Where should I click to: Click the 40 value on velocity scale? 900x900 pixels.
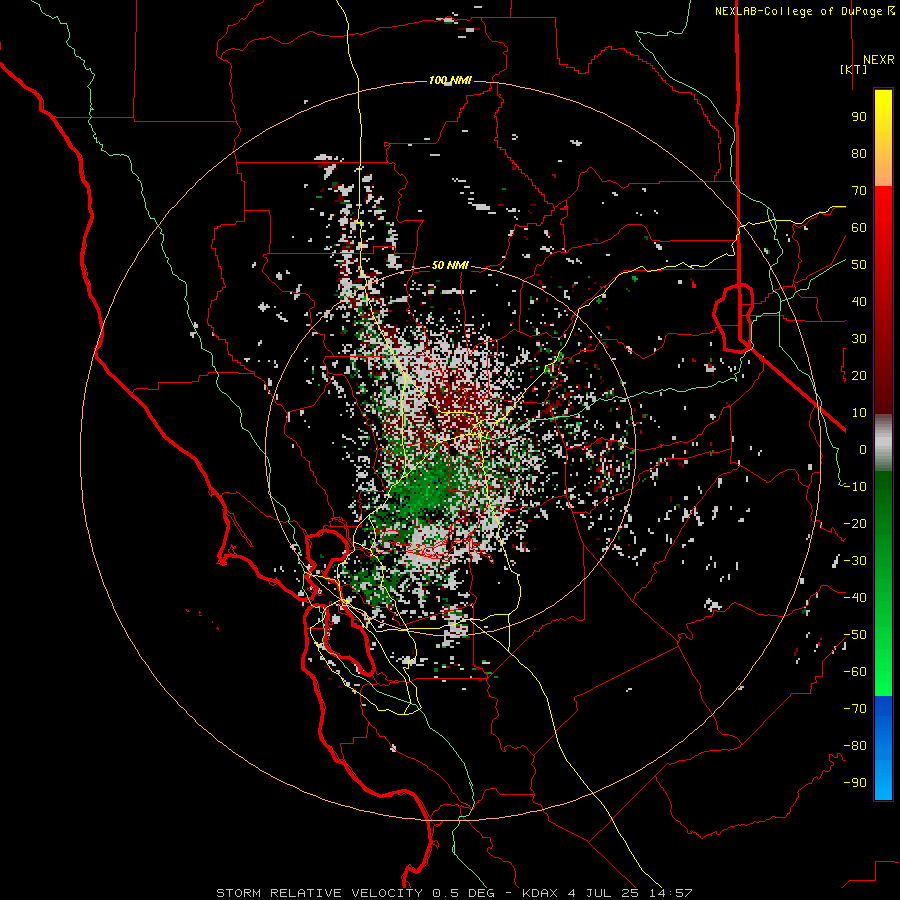point(859,302)
